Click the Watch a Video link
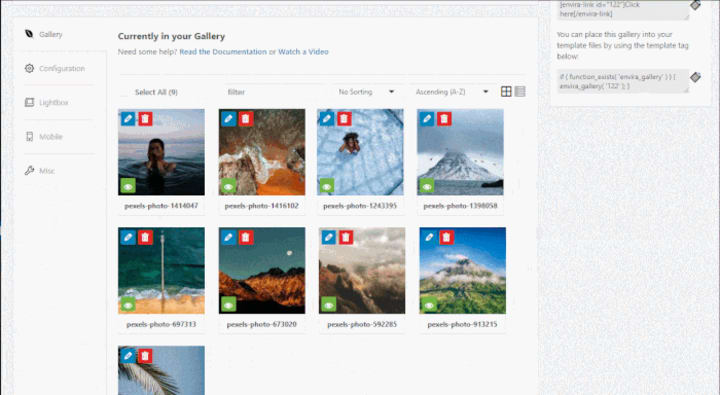Image resolution: width=720 pixels, height=395 pixels. 303,52
